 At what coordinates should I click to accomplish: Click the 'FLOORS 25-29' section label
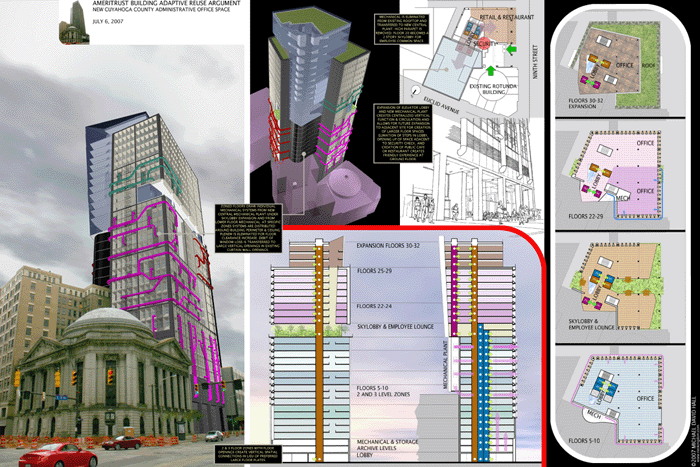(375, 271)
